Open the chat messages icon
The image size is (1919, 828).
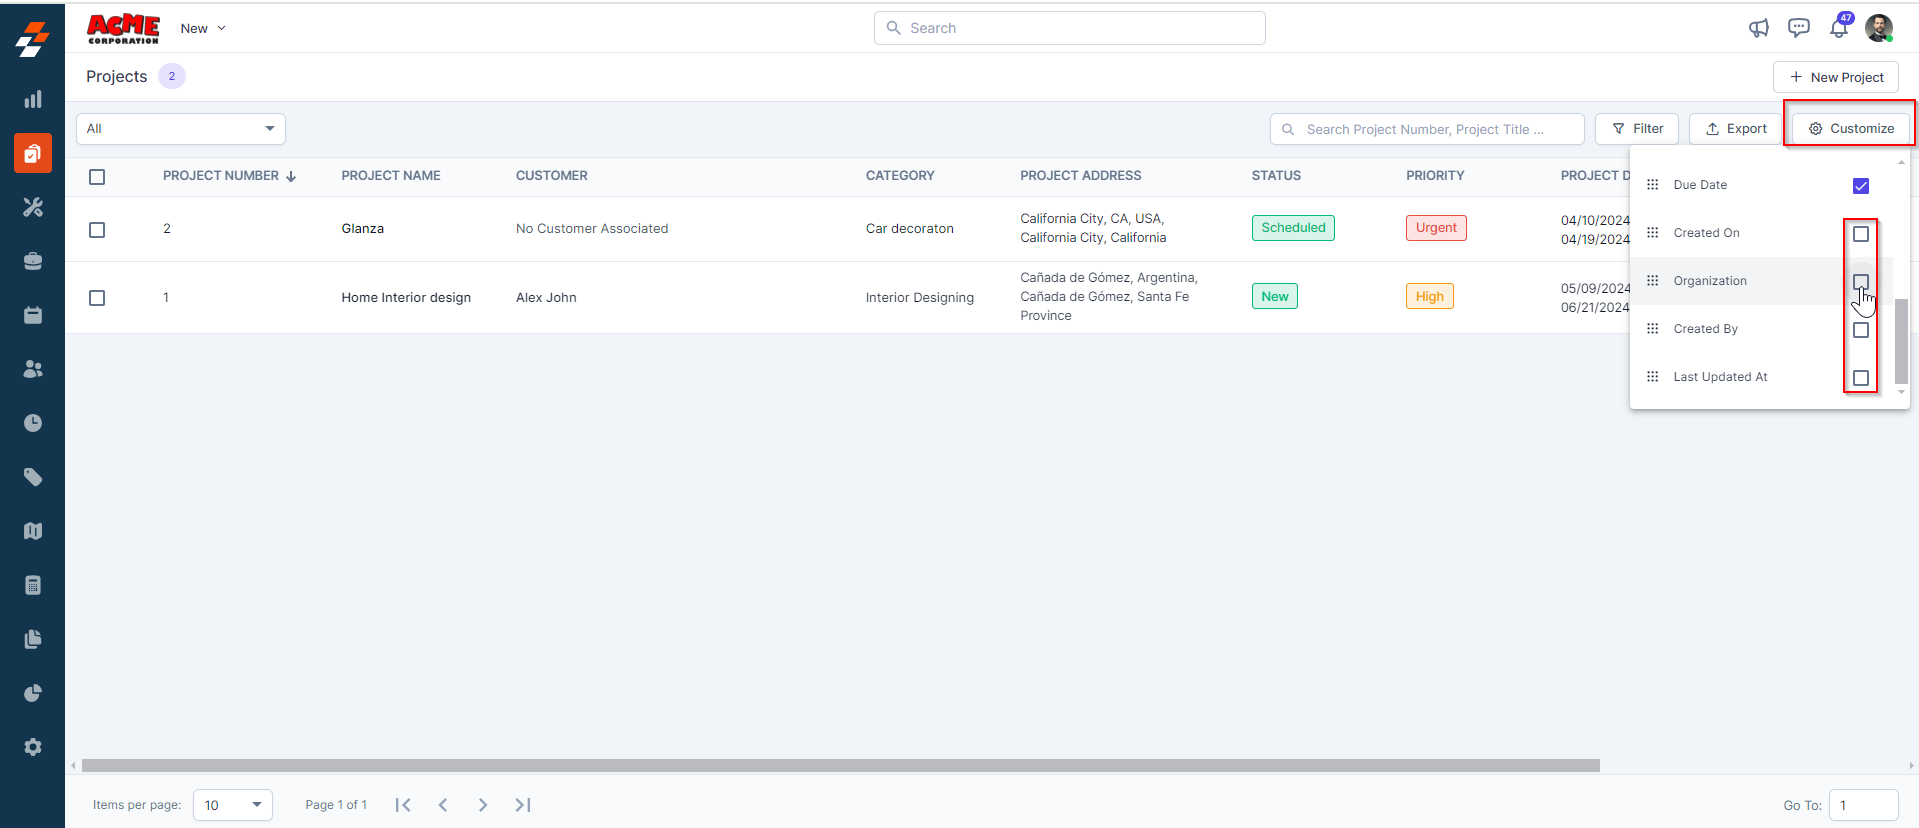click(x=1798, y=28)
